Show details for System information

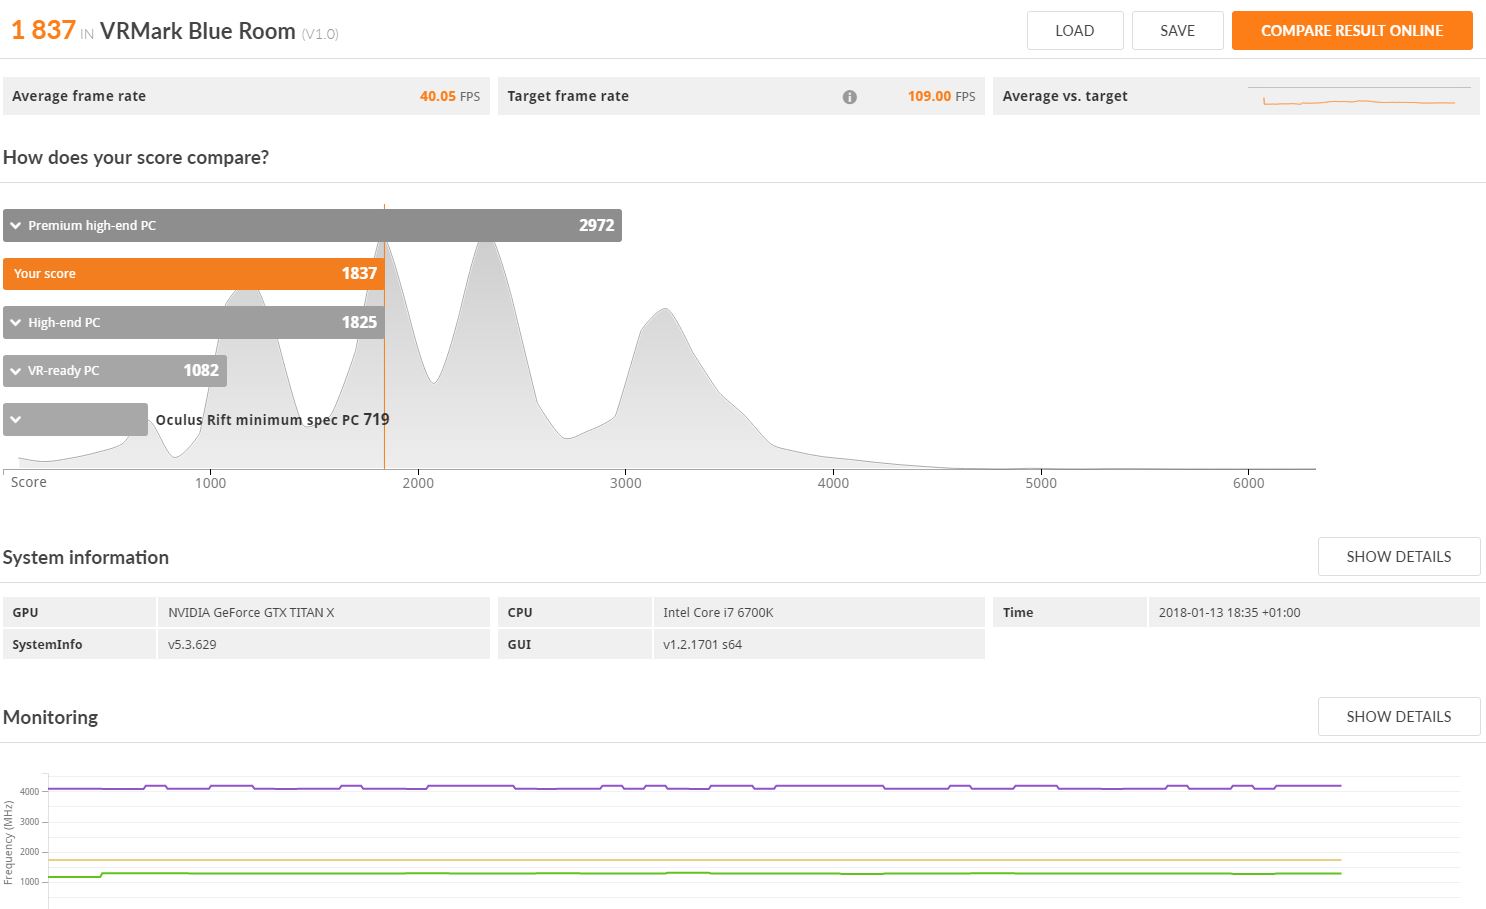(x=1398, y=557)
